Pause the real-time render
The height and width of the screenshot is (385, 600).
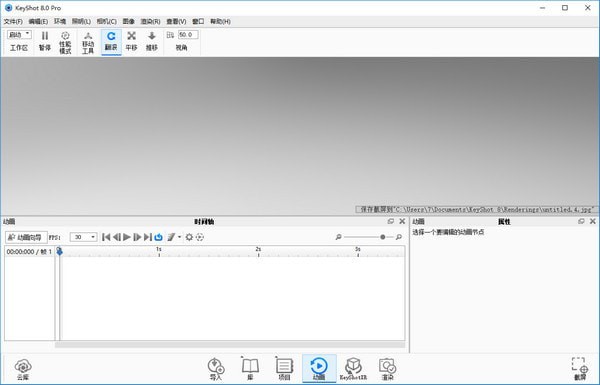(x=45, y=41)
